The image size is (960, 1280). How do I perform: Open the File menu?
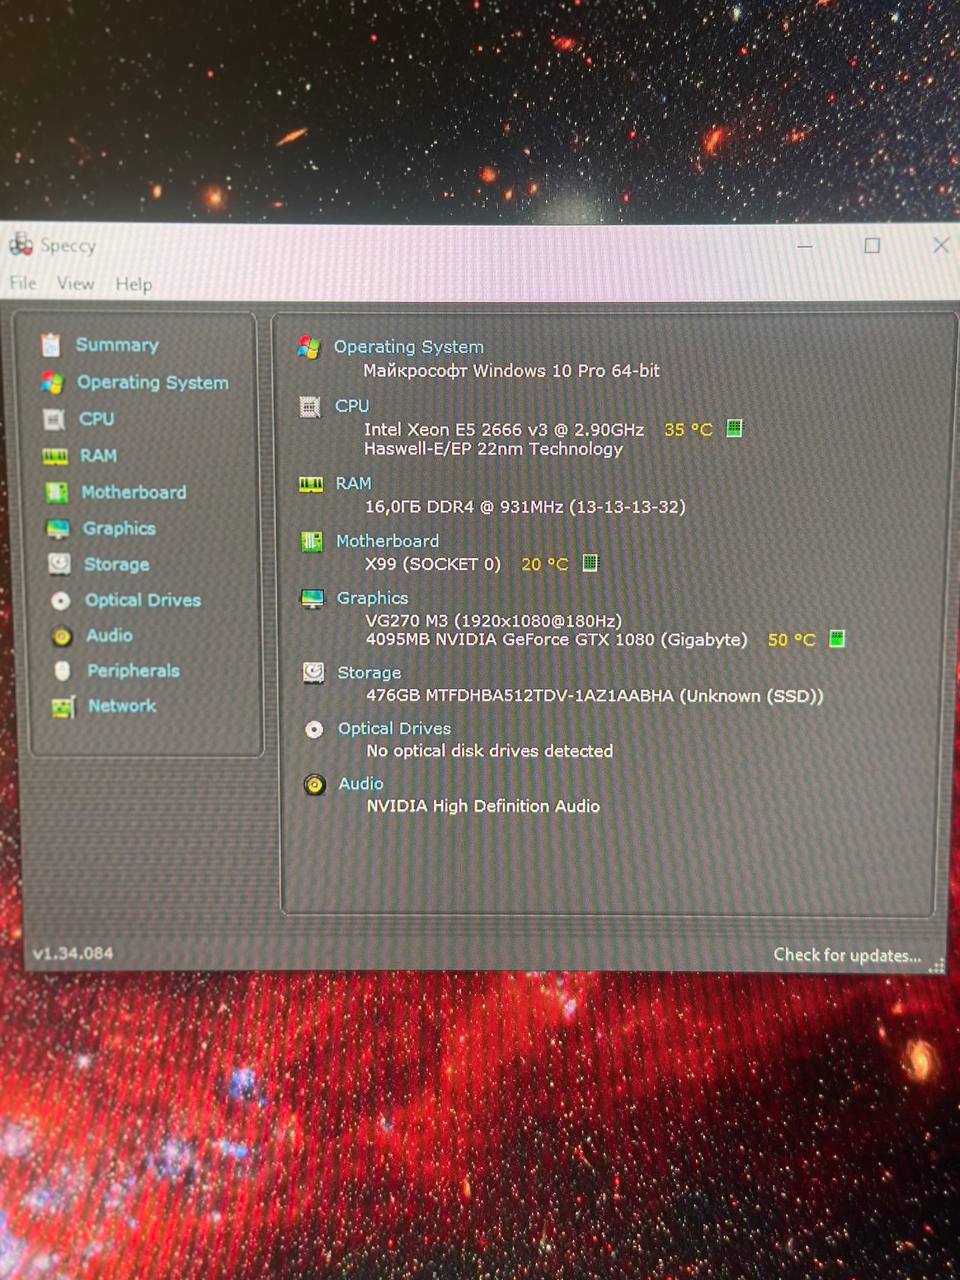click(x=23, y=284)
